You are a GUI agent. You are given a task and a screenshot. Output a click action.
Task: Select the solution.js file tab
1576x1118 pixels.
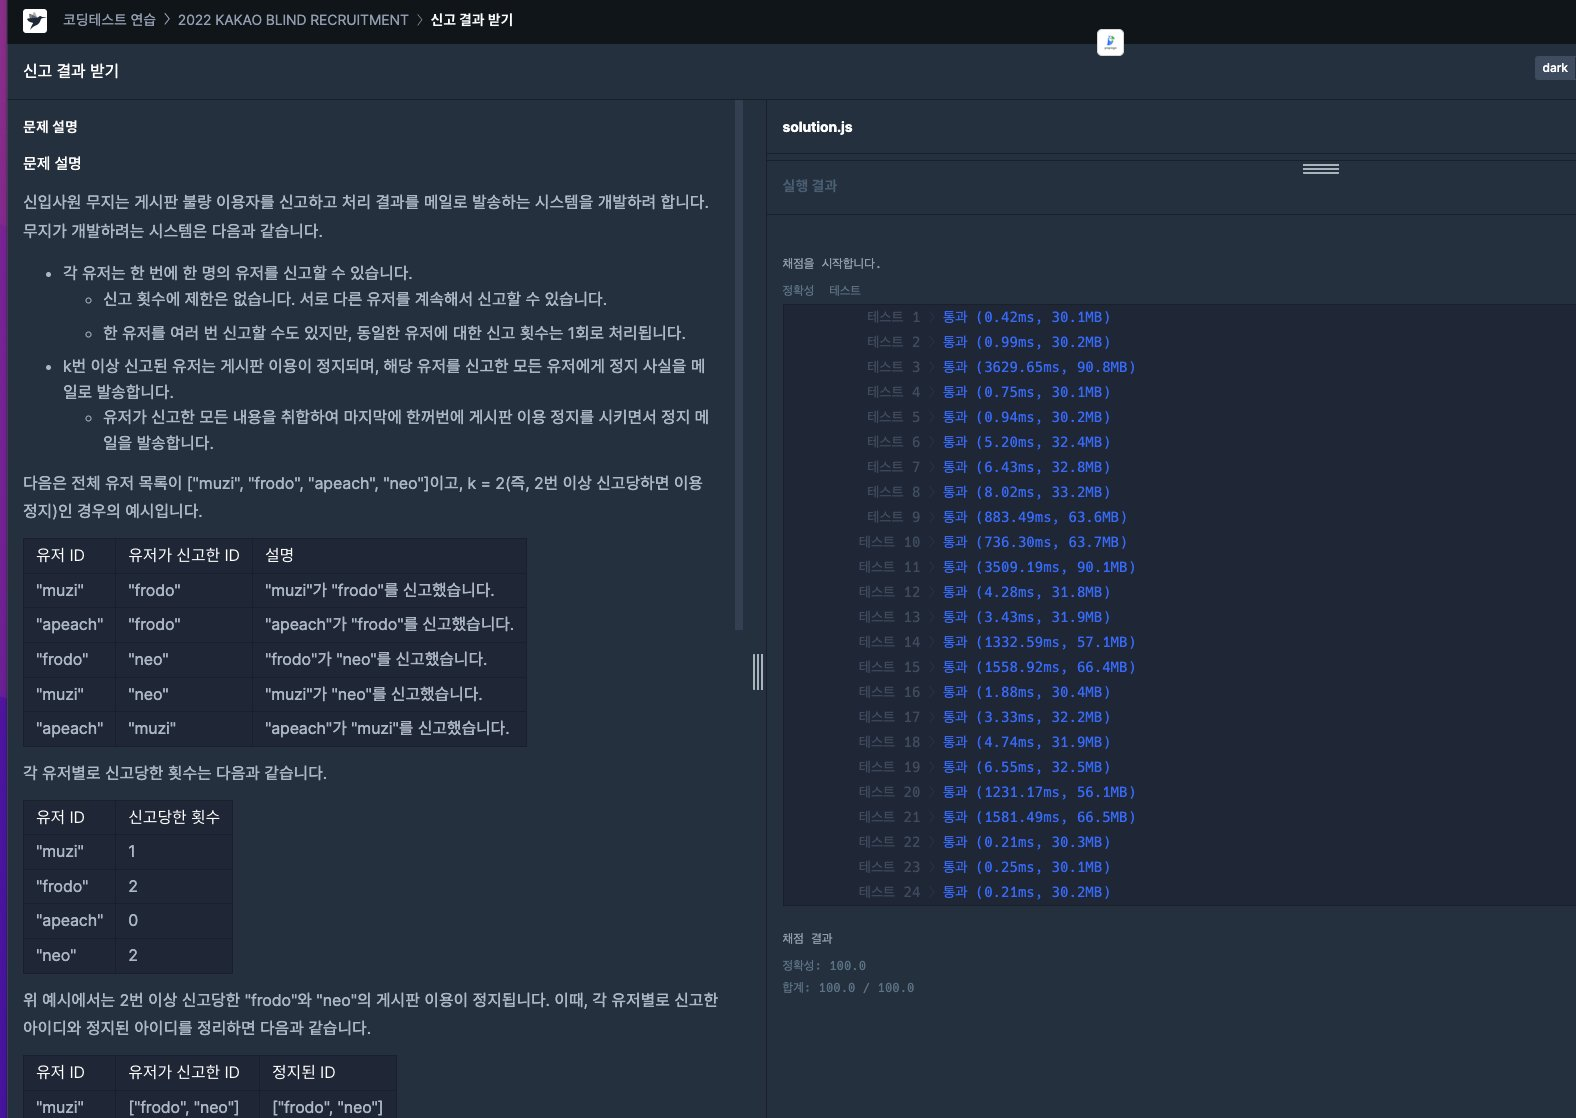pyautogui.click(x=817, y=127)
